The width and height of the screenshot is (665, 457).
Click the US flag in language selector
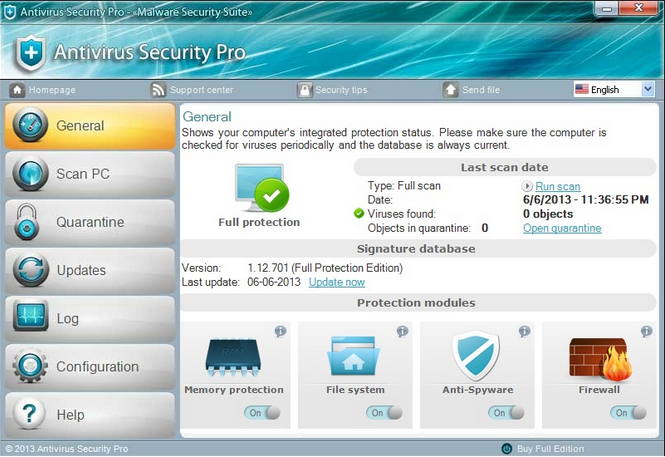[x=581, y=89]
